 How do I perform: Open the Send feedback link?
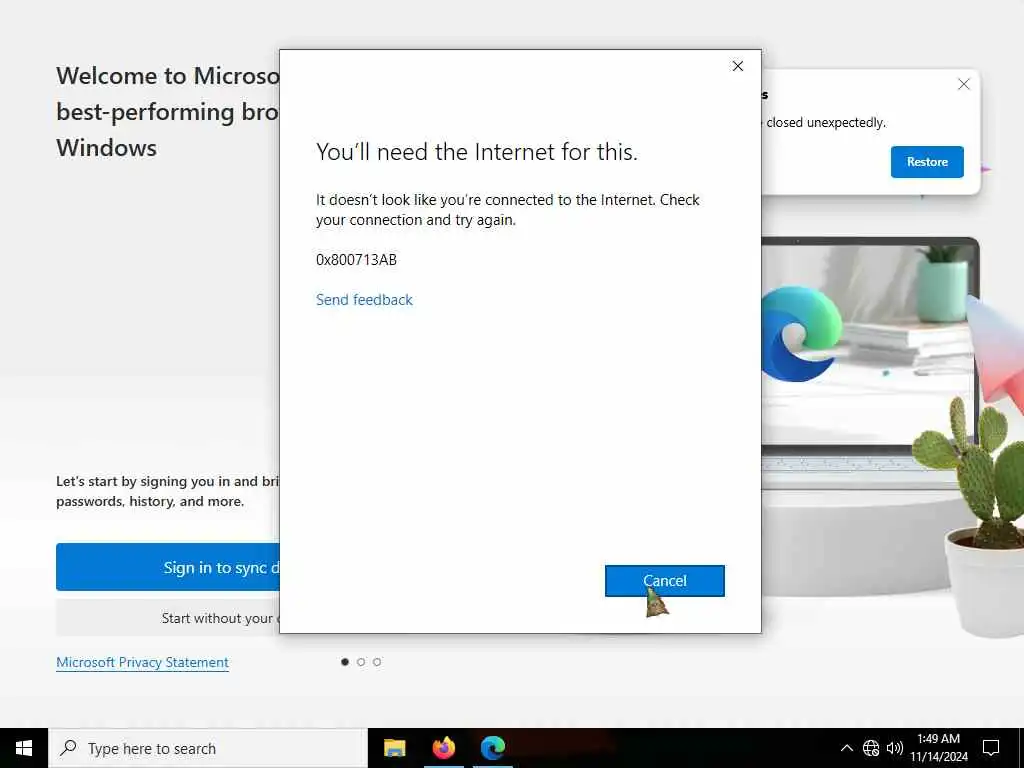pyautogui.click(x=364, y=300)
